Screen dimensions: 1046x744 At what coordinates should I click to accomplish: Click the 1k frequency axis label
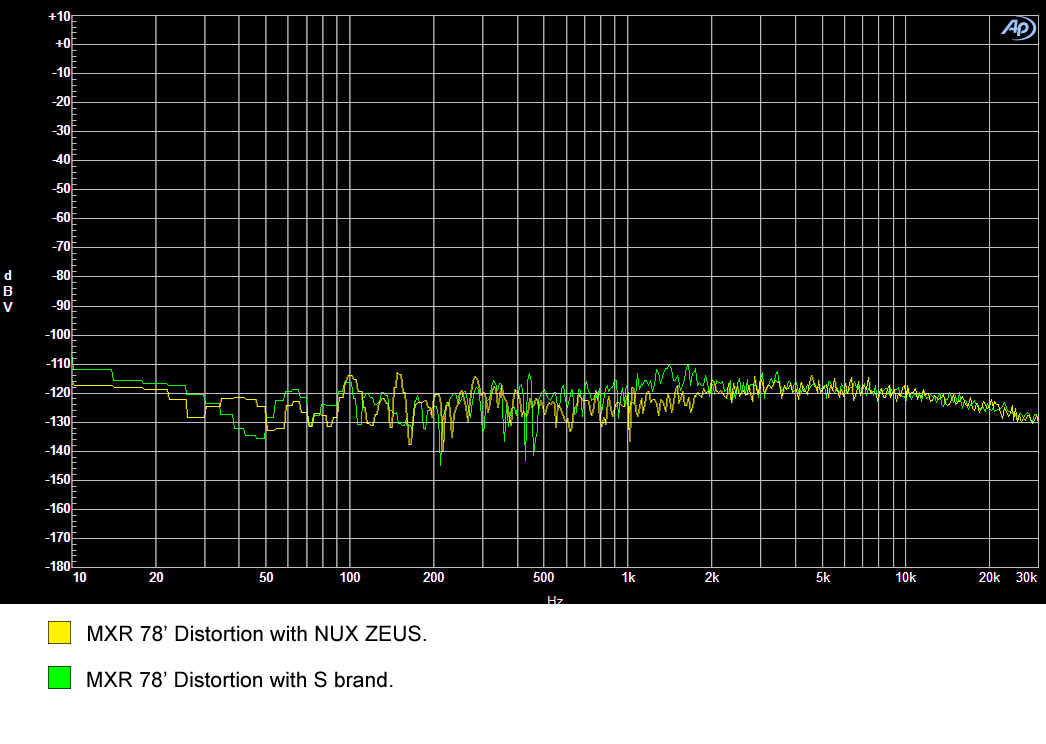coord(628,578)
